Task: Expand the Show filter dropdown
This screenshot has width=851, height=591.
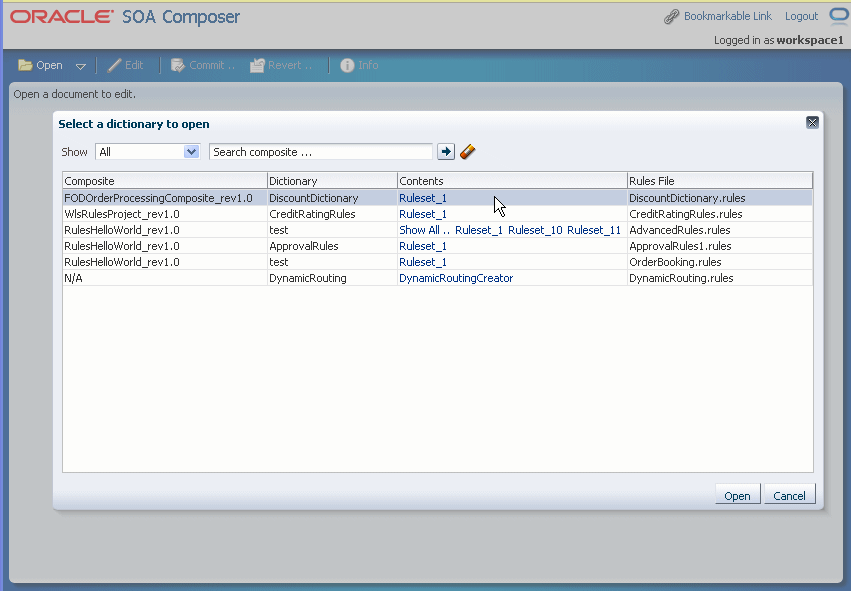Action: [x=191, y=152]
